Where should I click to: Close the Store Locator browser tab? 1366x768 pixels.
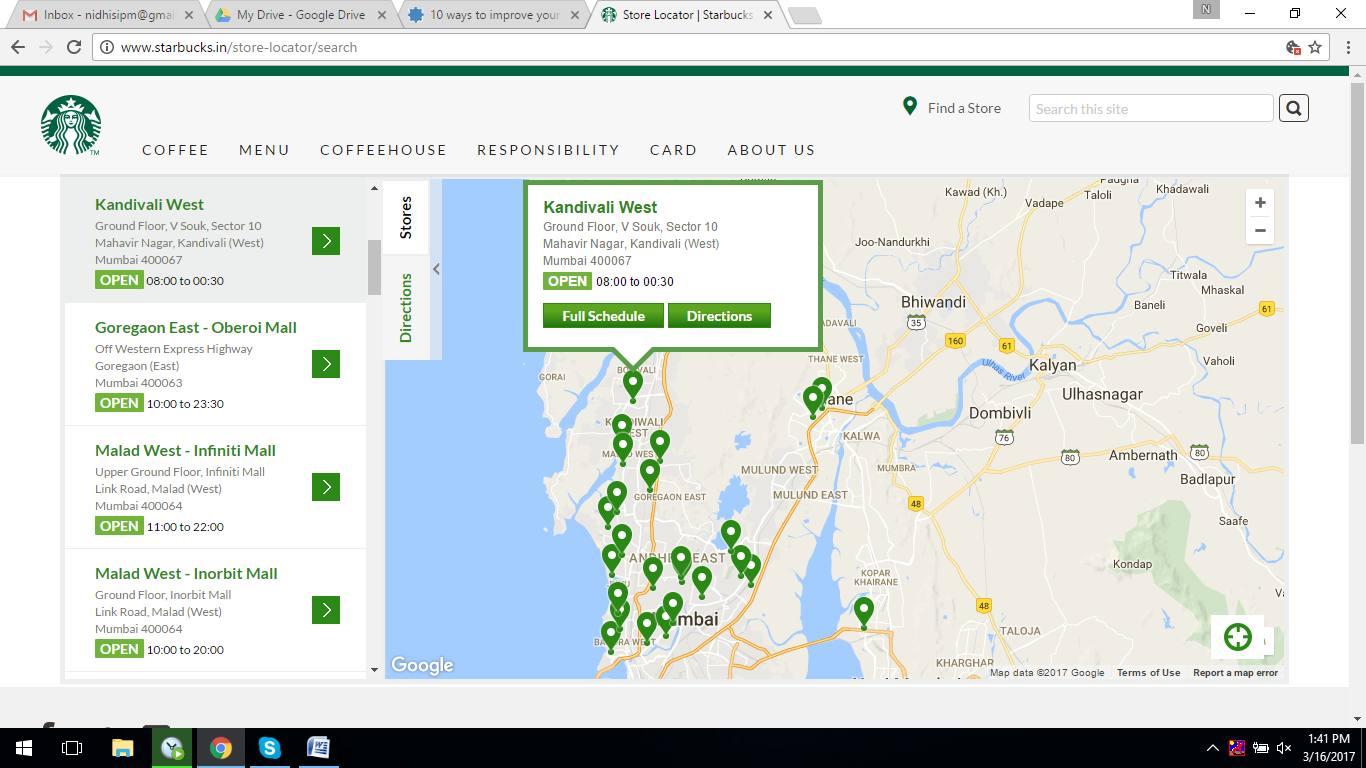click(x=767, y=15)
